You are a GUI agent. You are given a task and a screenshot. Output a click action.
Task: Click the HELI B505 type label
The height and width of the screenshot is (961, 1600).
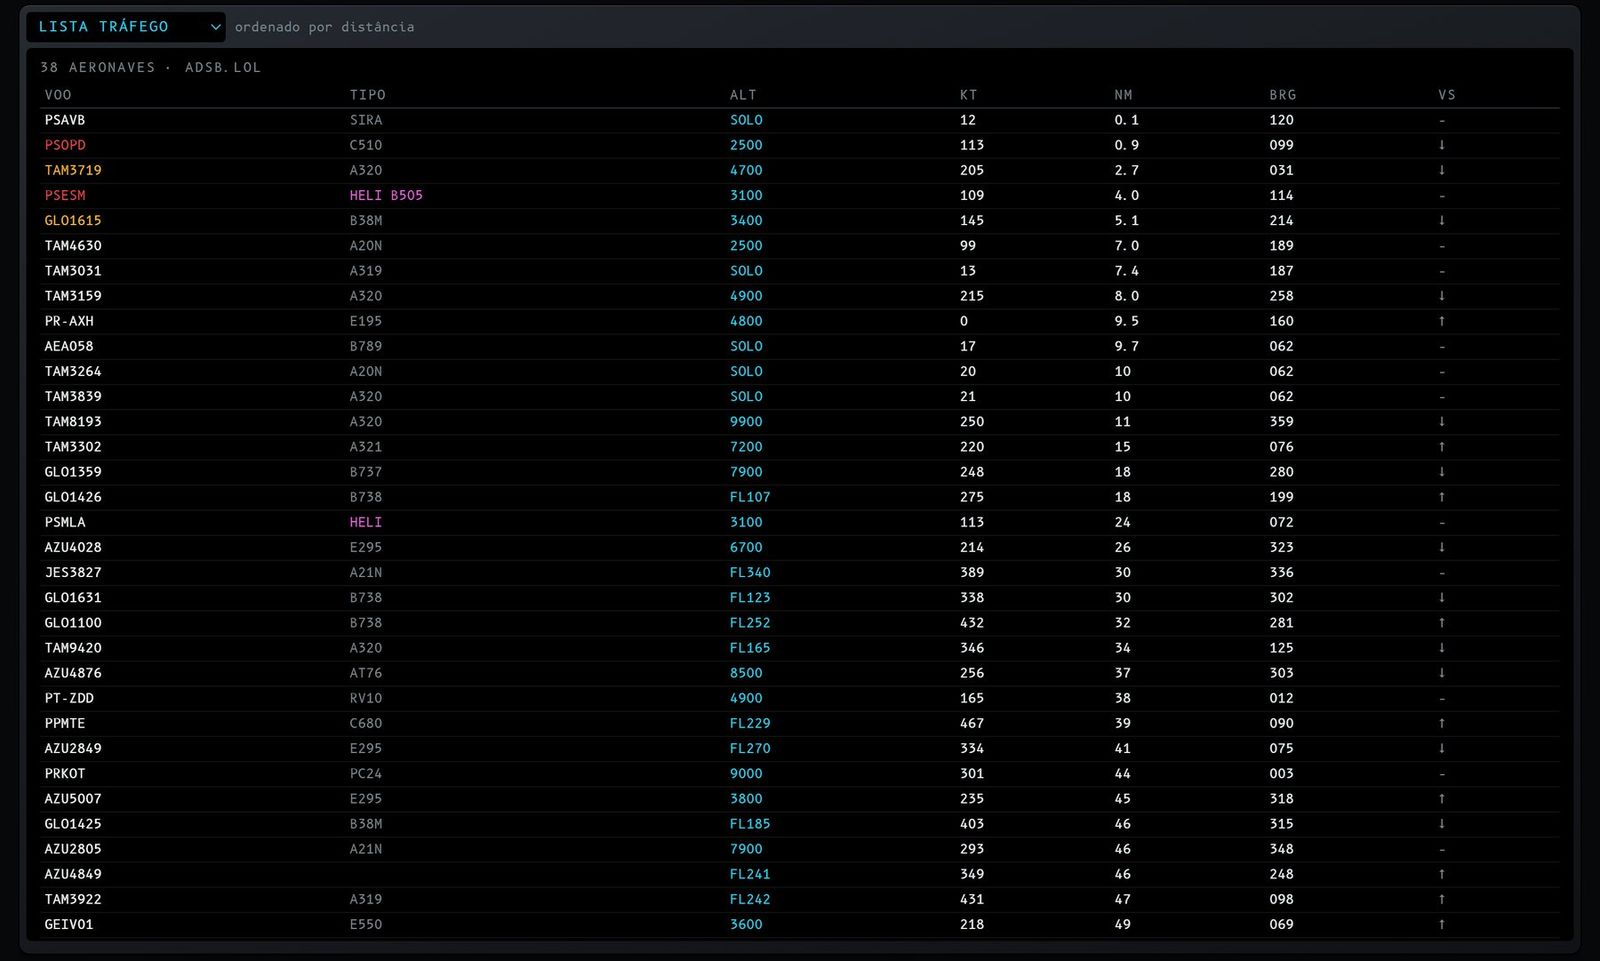[386, 195]
